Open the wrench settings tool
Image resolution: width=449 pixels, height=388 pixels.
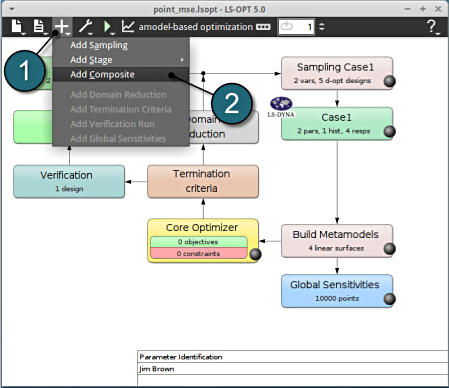(86, 27)
